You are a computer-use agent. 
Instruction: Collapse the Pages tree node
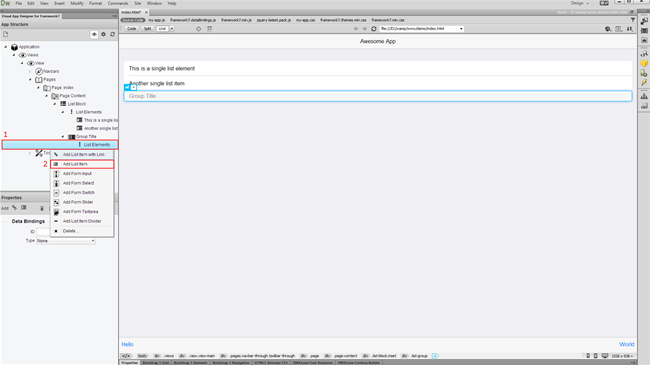pyautogui.click(x=30, y=79)
